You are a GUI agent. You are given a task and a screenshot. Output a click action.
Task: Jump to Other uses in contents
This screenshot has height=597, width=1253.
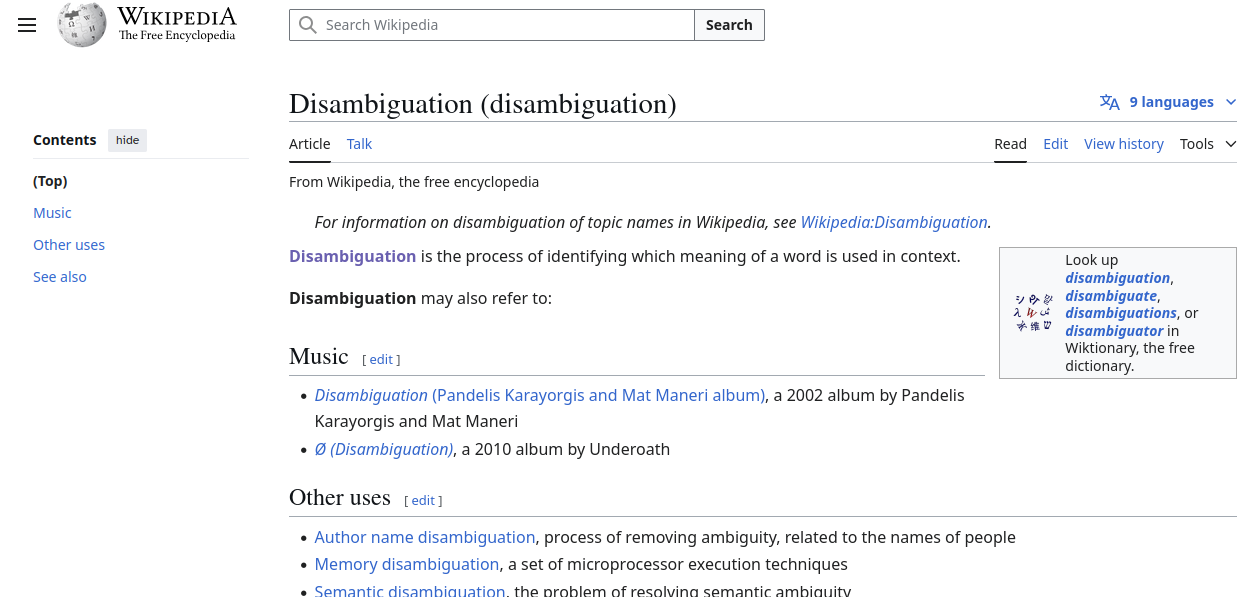pyautogui.click(x=69, y=245)
